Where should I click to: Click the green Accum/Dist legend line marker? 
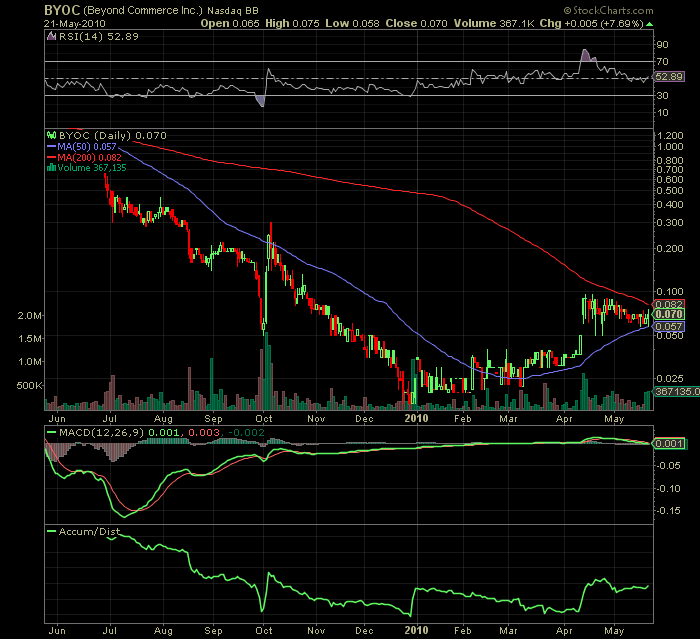51,531
